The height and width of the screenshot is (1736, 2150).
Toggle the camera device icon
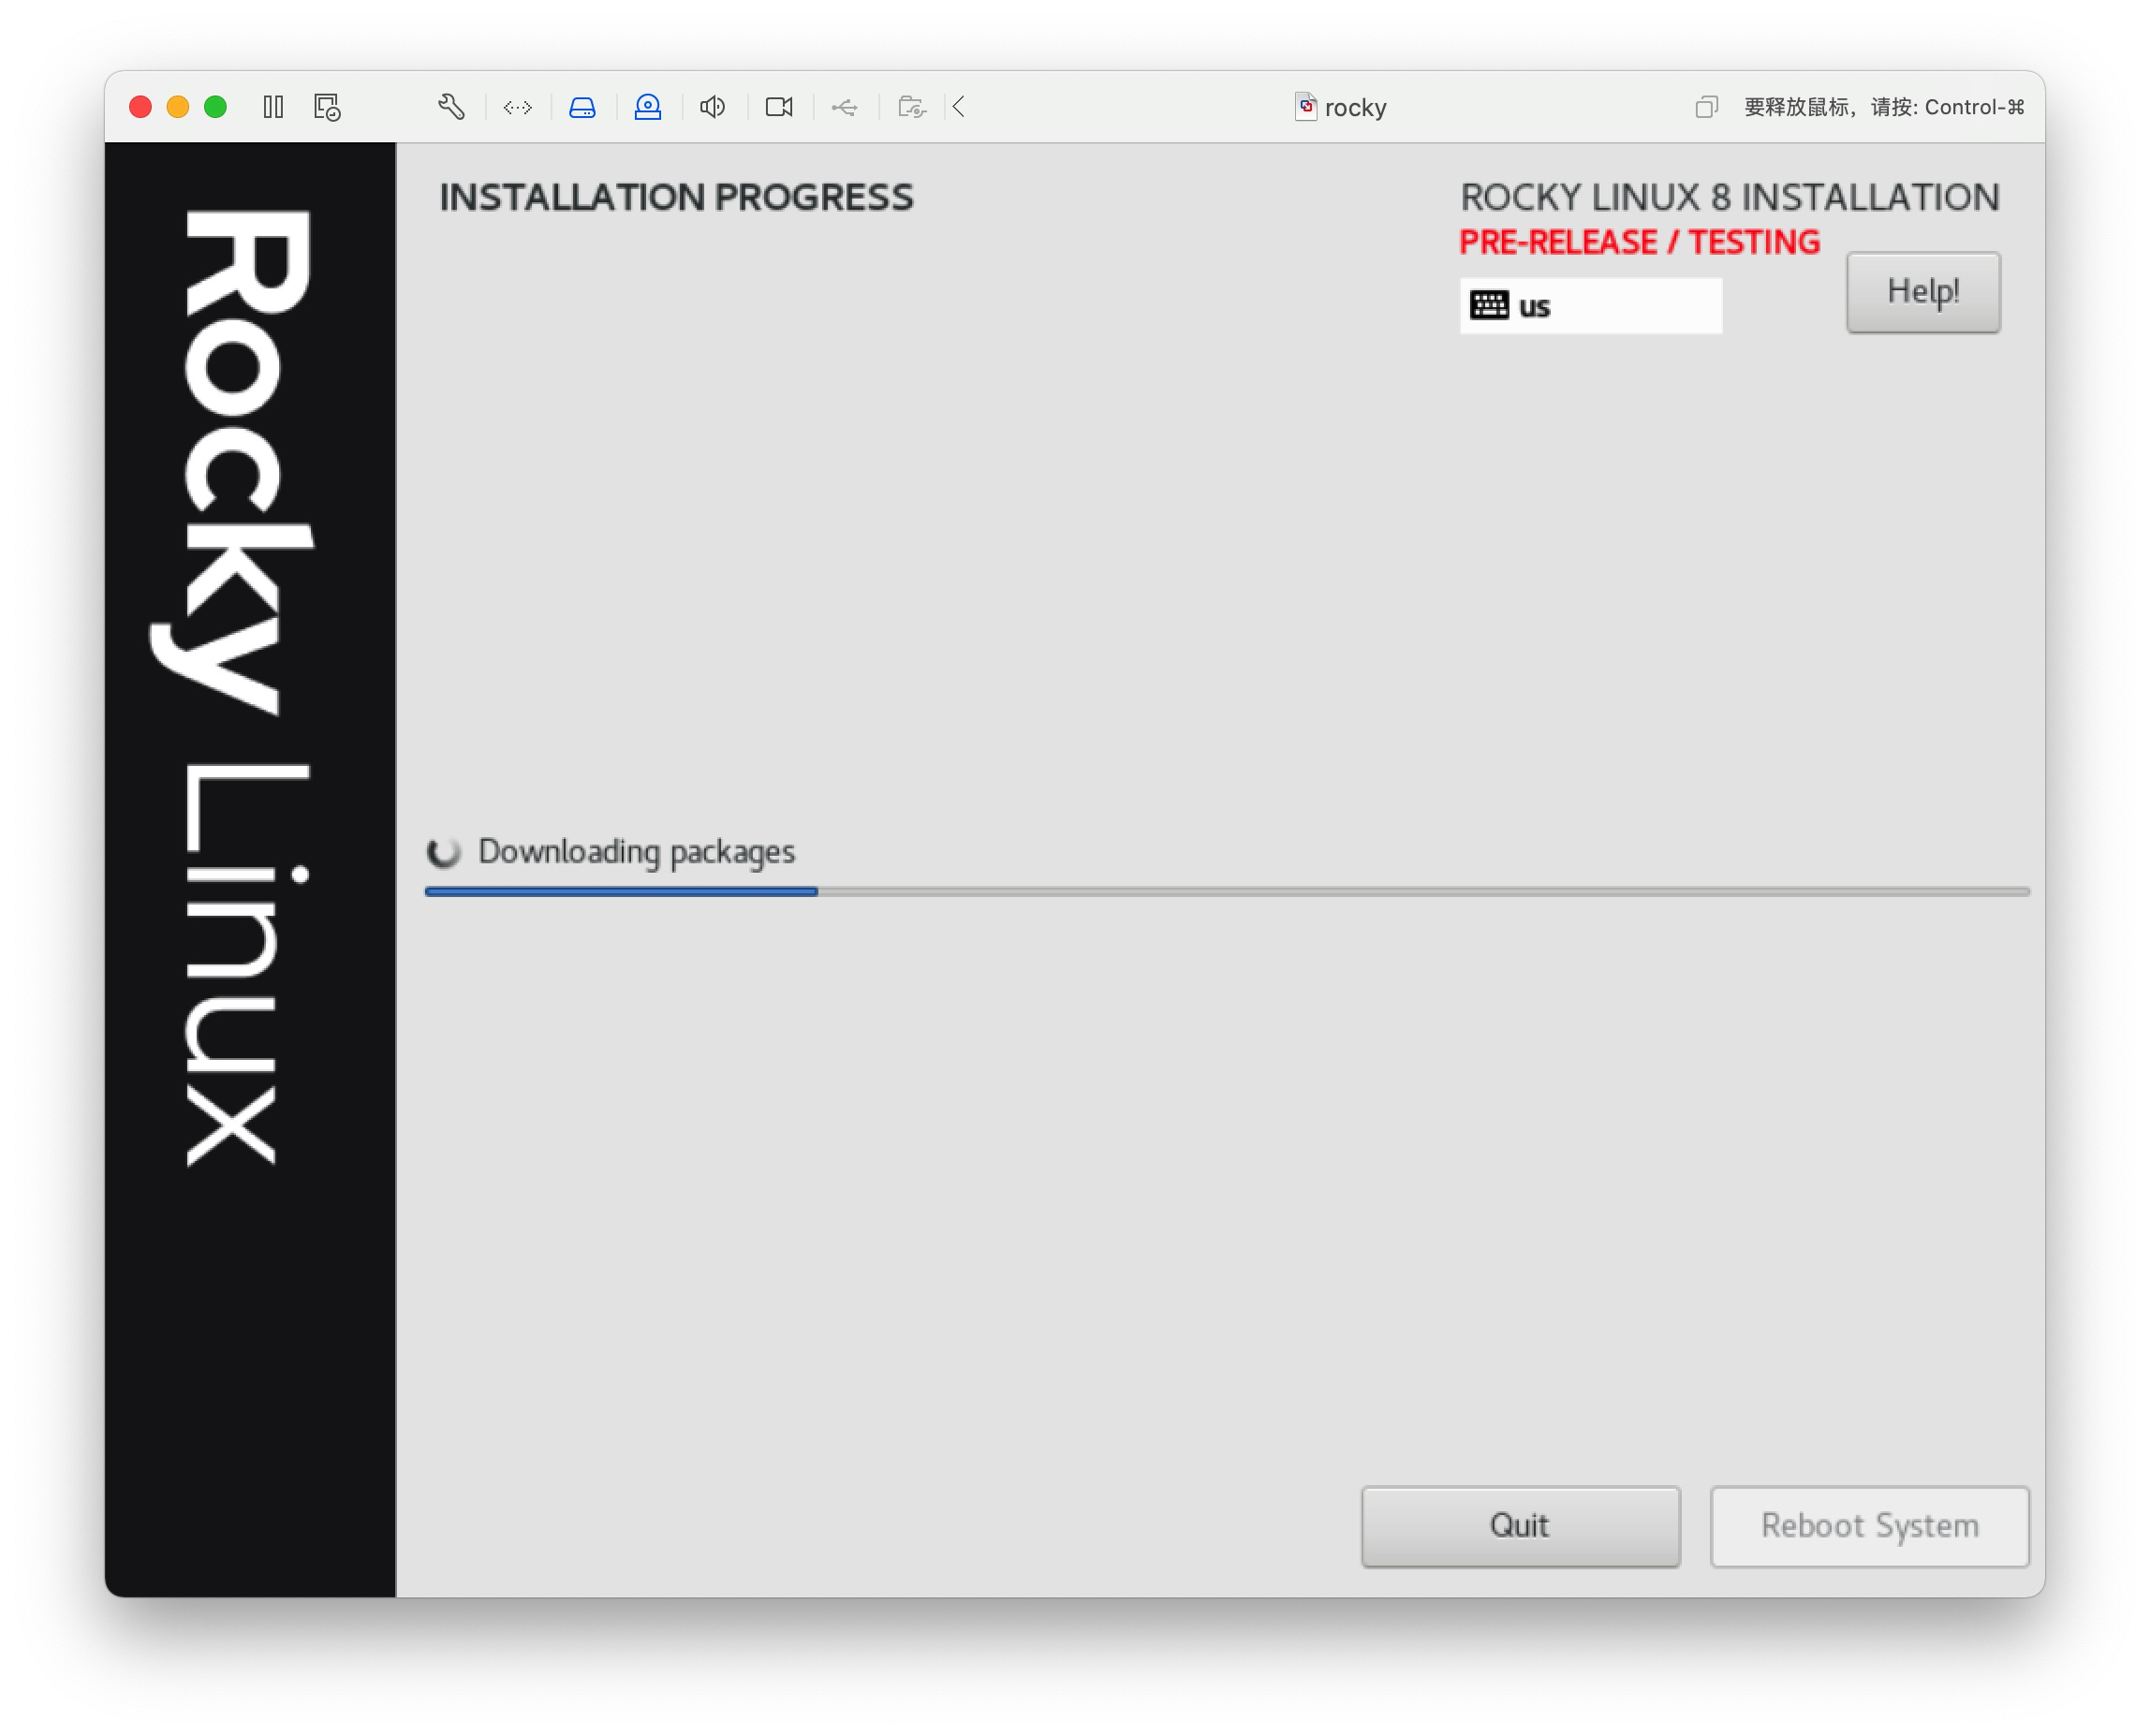(x=779, y=107)
